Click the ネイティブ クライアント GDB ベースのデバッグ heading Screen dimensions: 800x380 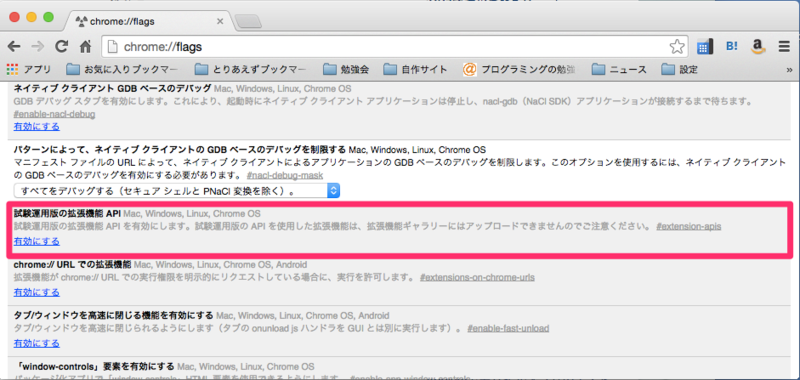(113, 88)
